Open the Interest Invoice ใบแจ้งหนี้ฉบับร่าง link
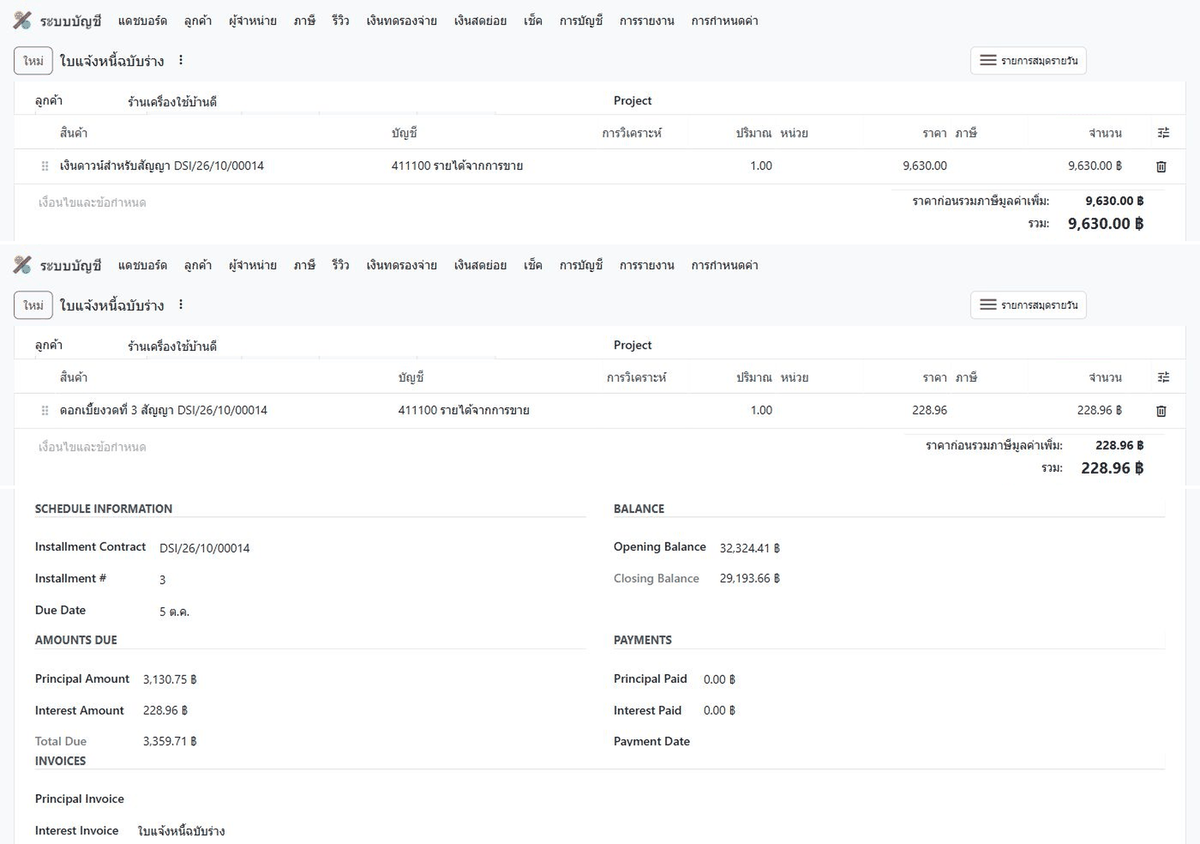The height and width of the screenshot is (844, 1200). coord(181,831)
